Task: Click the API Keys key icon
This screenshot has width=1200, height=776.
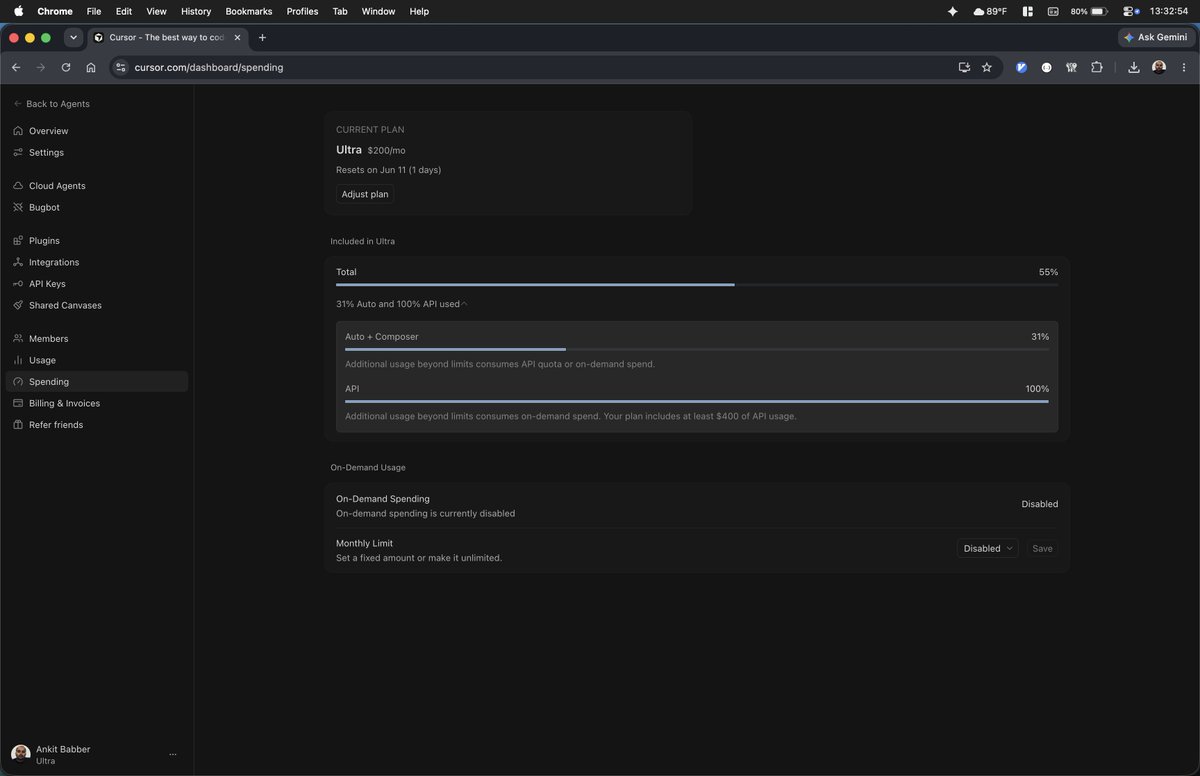Action: 18,284
